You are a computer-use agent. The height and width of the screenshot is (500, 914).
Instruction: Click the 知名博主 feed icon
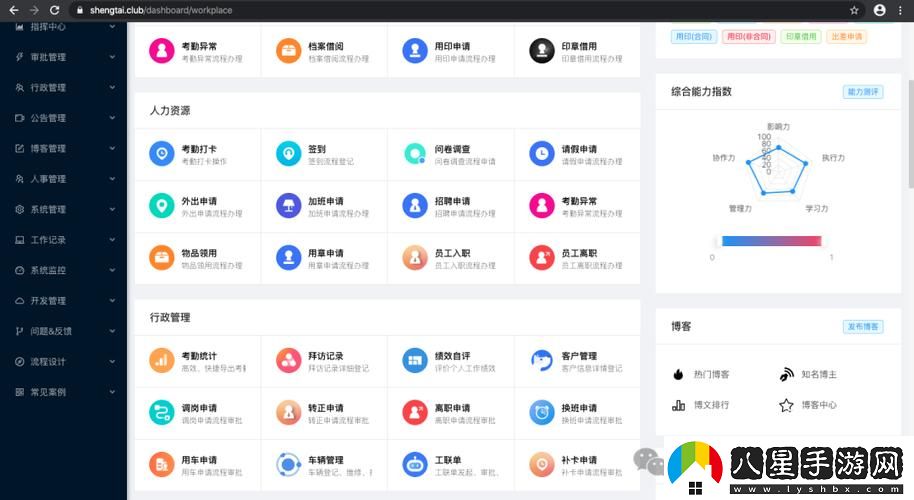click(x=786, y=374)
